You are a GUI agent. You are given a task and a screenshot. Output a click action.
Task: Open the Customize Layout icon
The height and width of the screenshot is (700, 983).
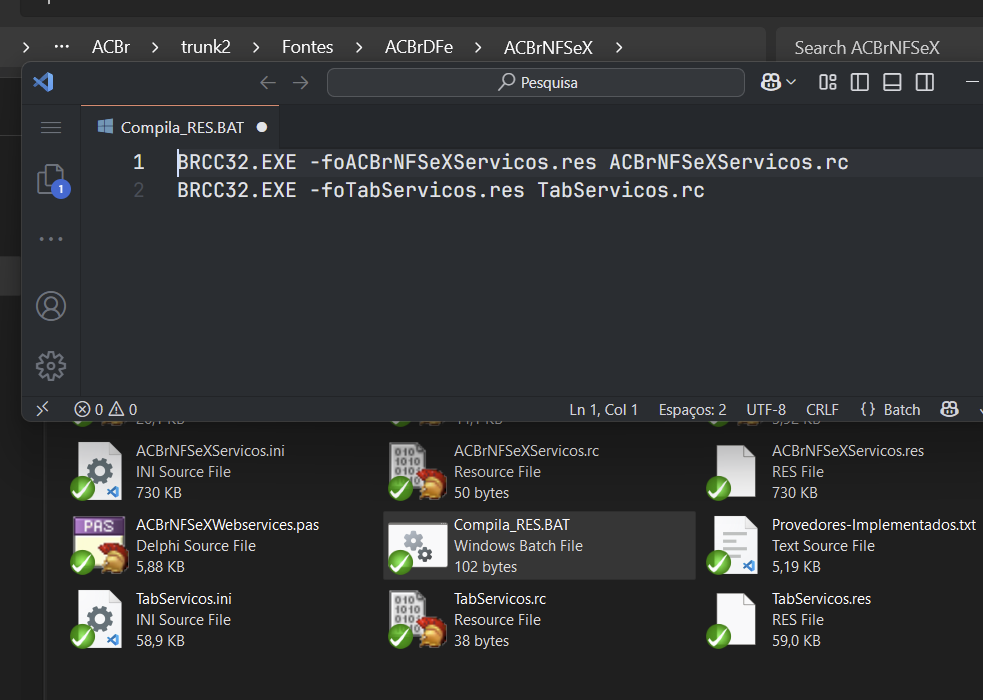click(x=828, y=82)
